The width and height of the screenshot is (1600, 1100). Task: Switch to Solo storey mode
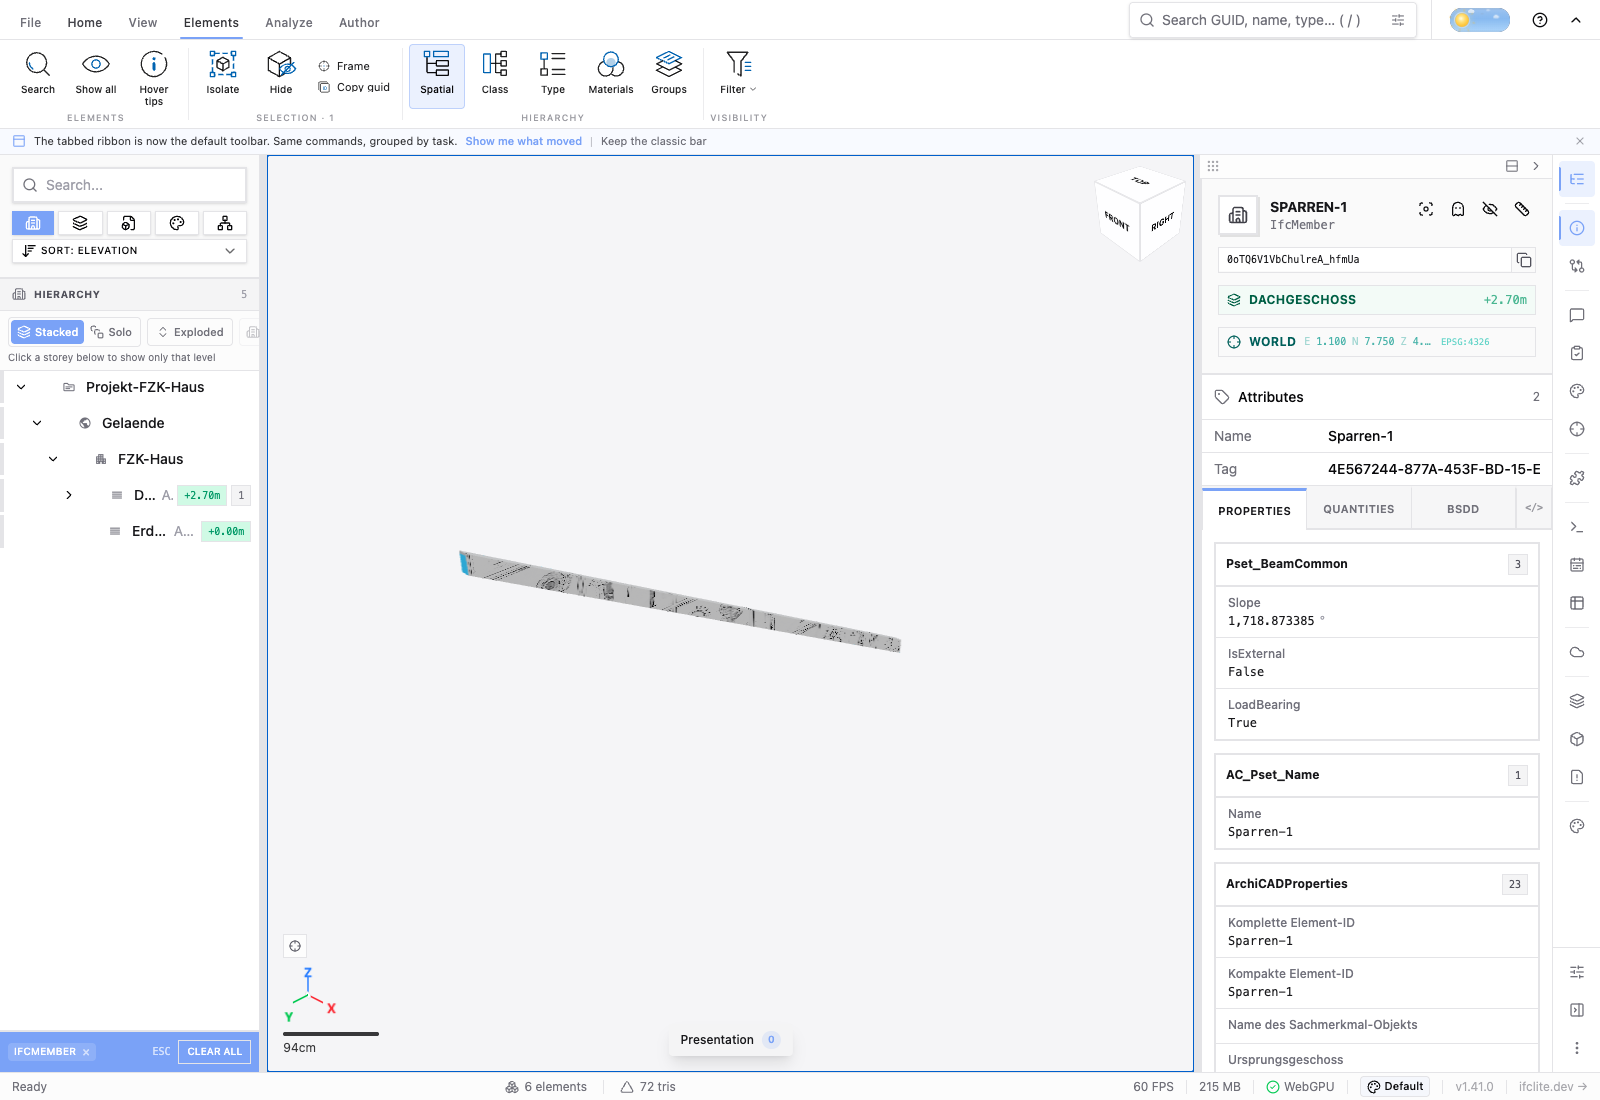(x=111, y=332)
